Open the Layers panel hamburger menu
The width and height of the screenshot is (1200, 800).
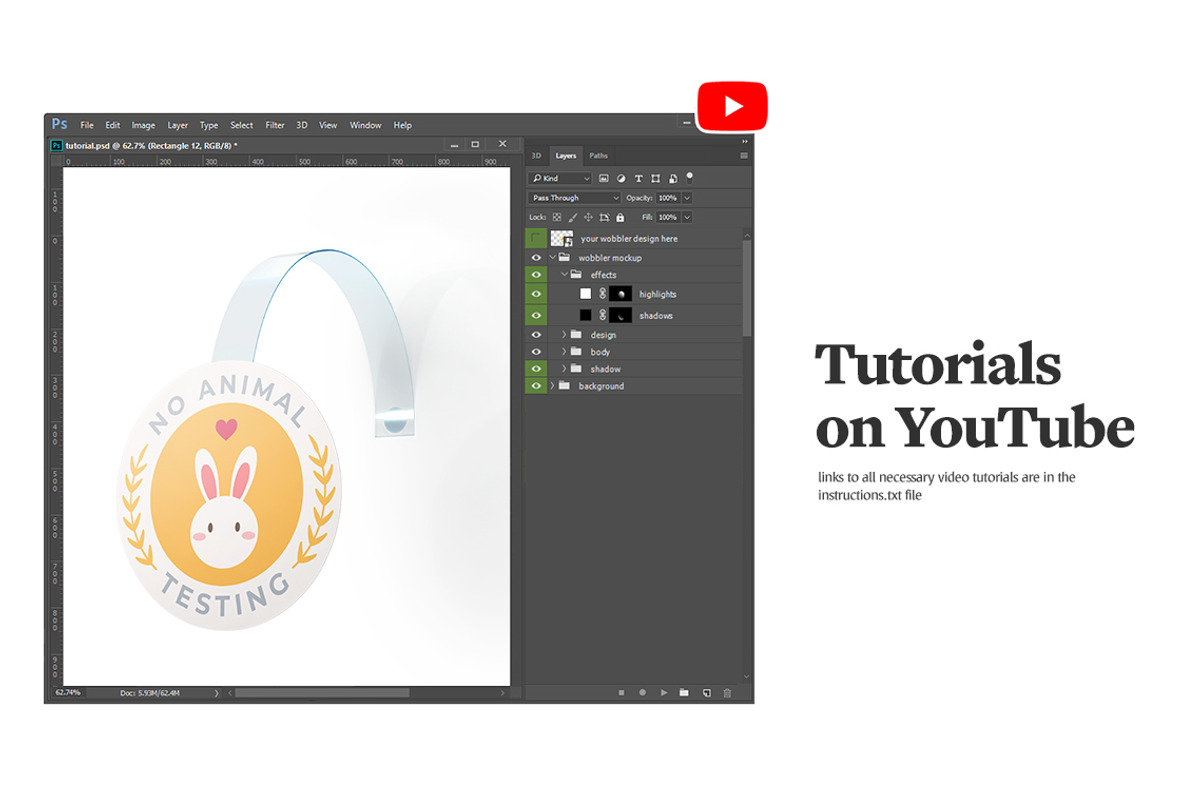744,156
